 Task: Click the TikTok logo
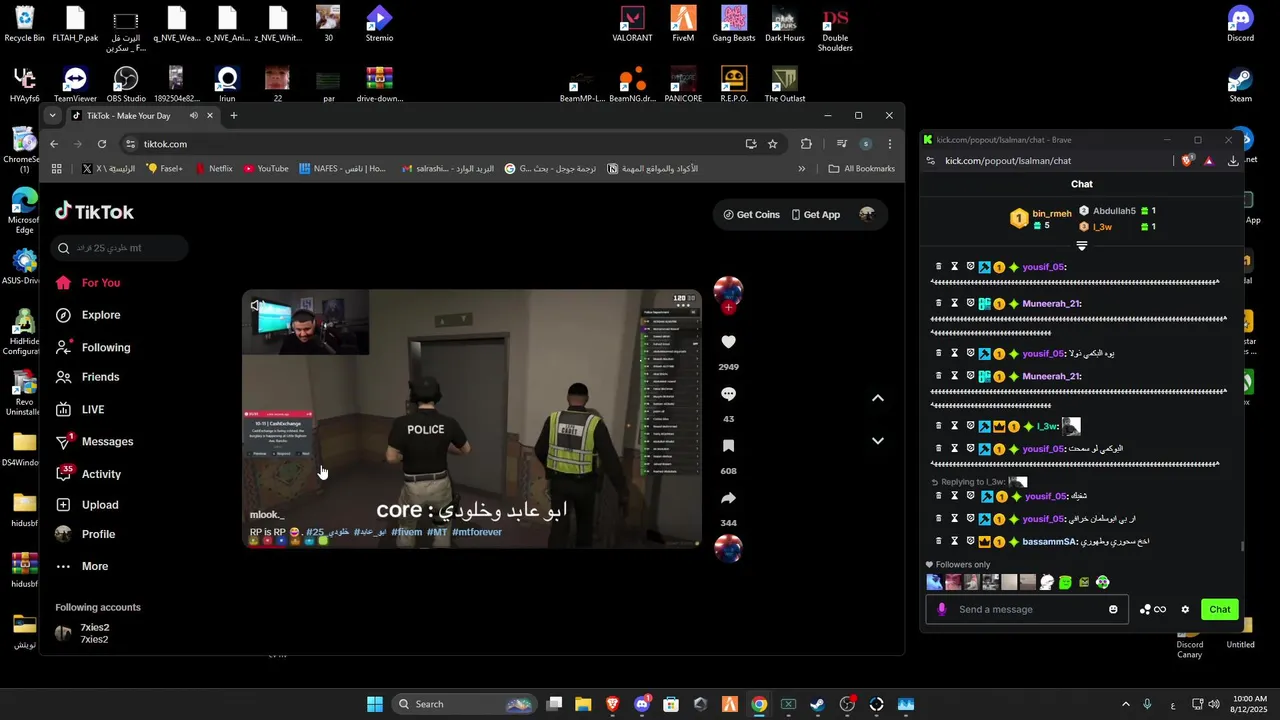click(x=94, y=211)
